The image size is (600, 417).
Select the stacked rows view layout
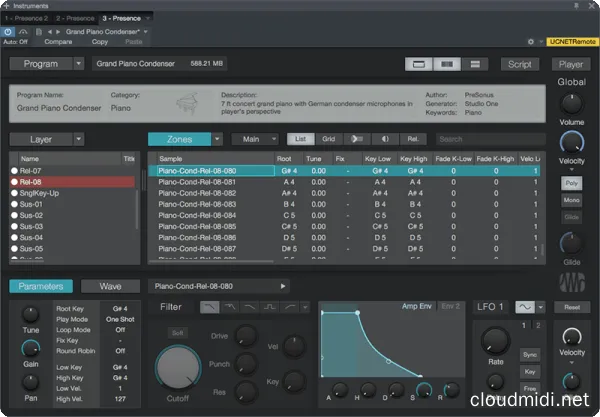[475, 64]
